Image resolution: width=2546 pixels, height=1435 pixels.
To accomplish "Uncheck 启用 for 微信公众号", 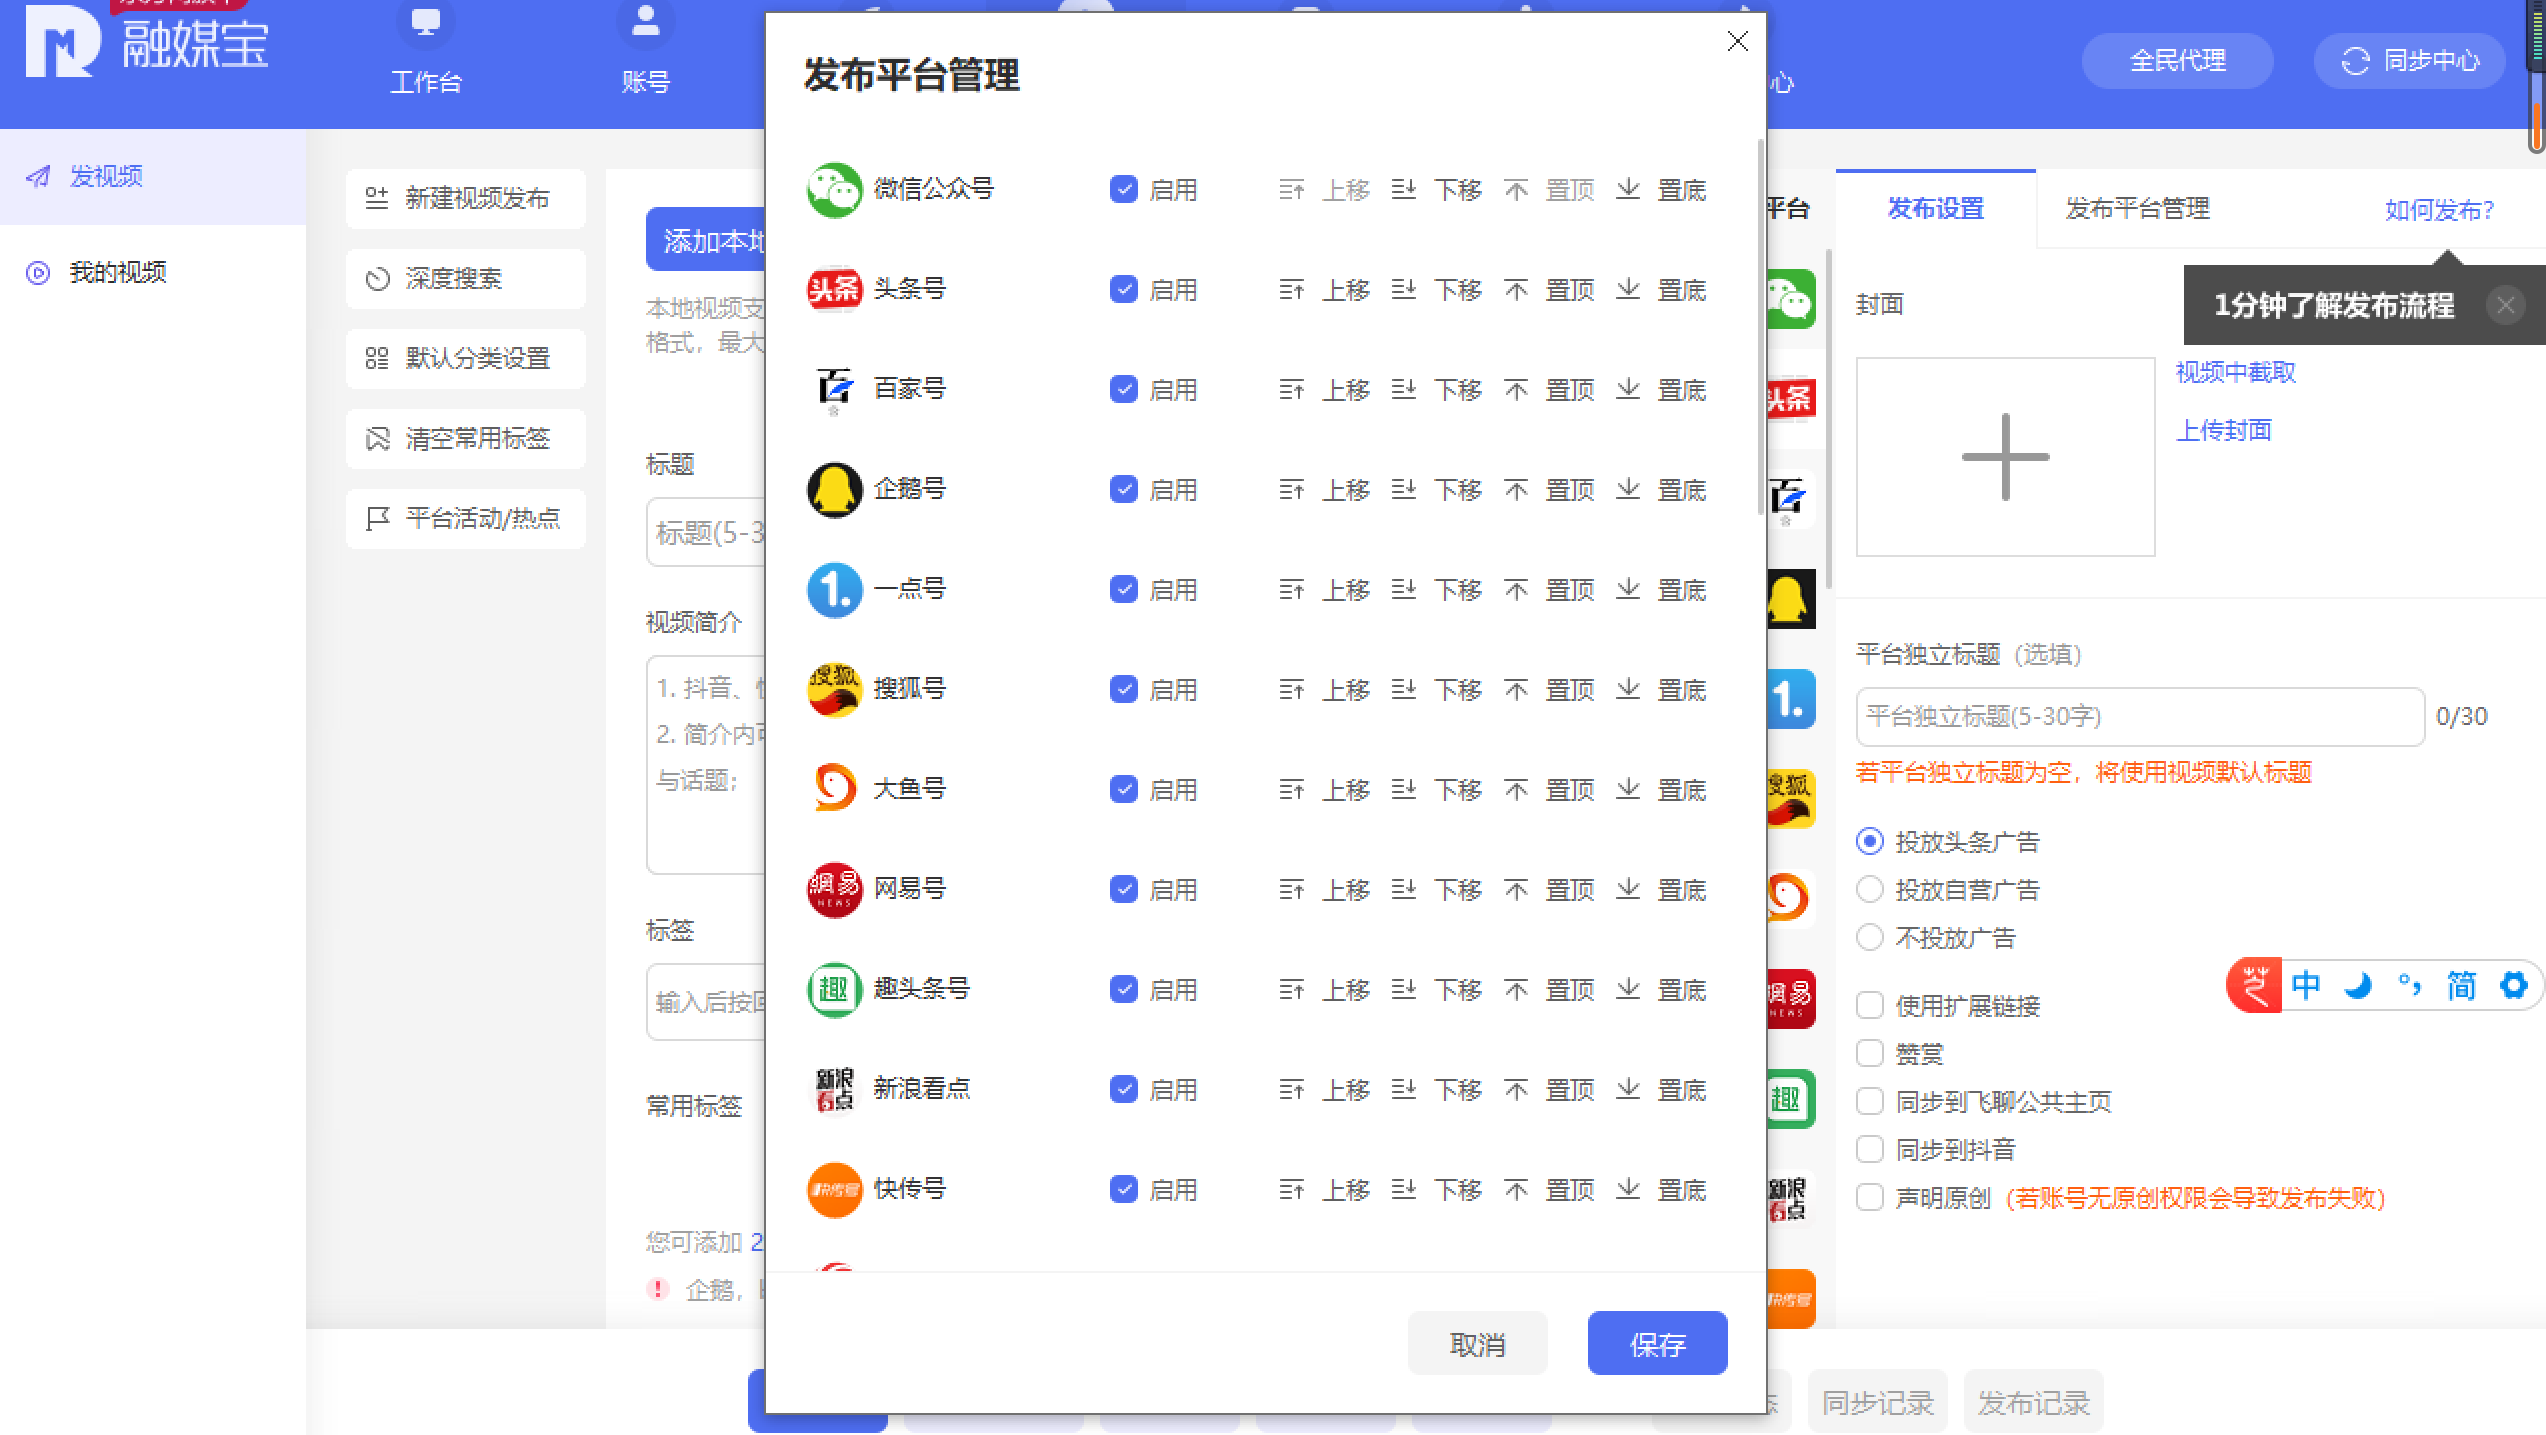I will click(x=1124, y=189).
